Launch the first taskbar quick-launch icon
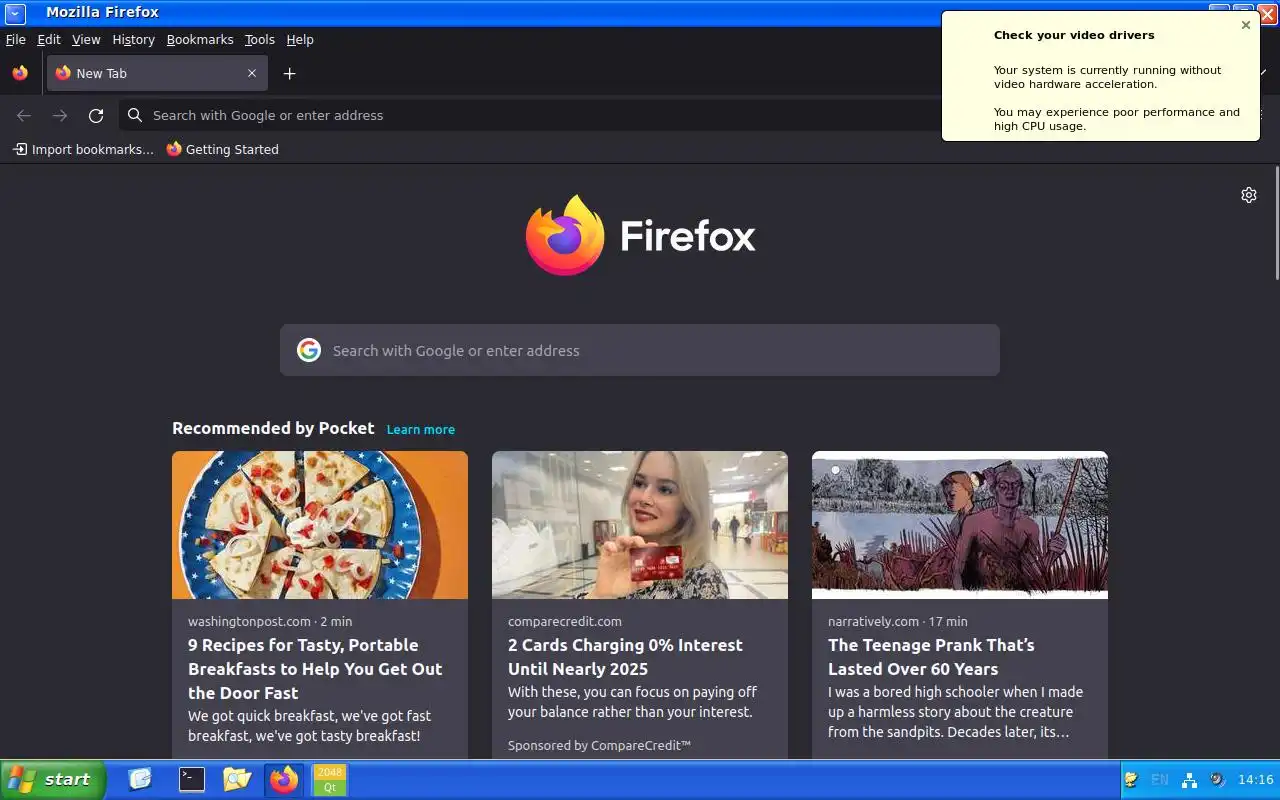Image resolution: width=1280 pixels, height=800 pixels. pyautogui.click(x=140, y=779)
